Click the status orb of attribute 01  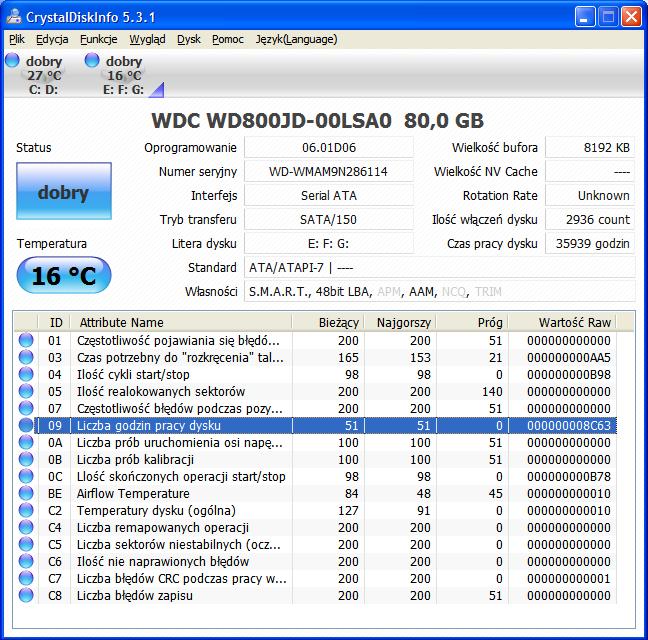pyautogui.click(x=26, y=340)
